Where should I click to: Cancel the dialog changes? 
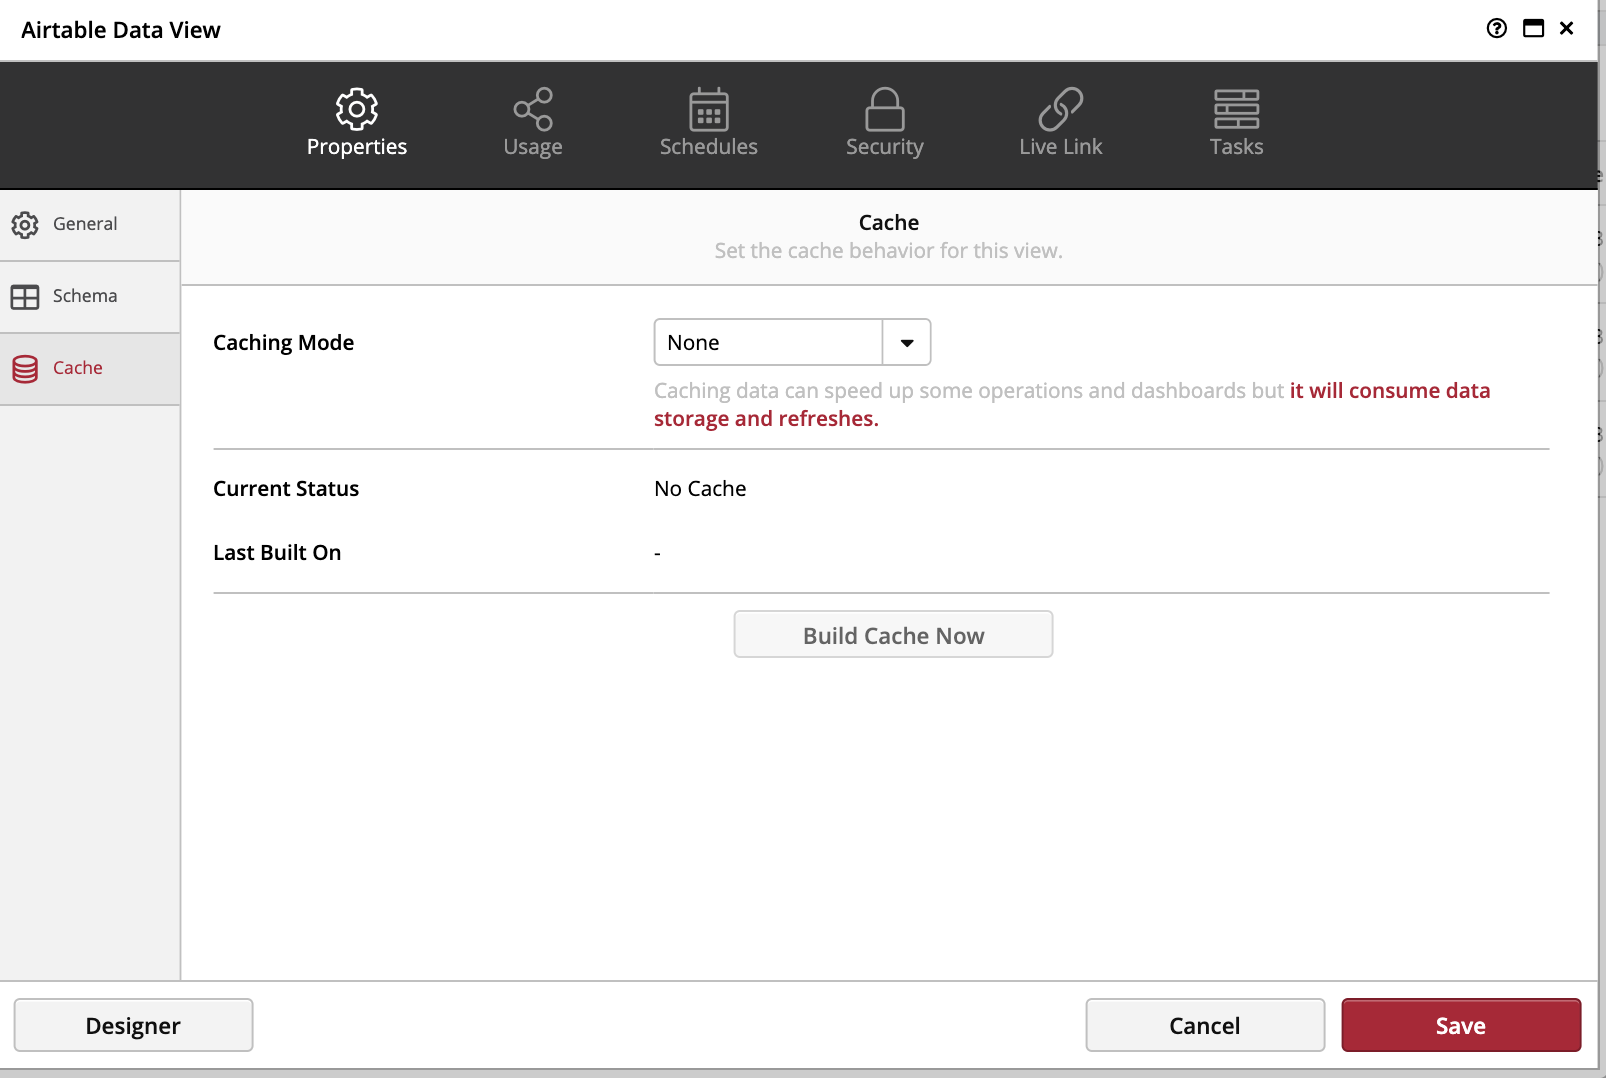(1205, 1025)
